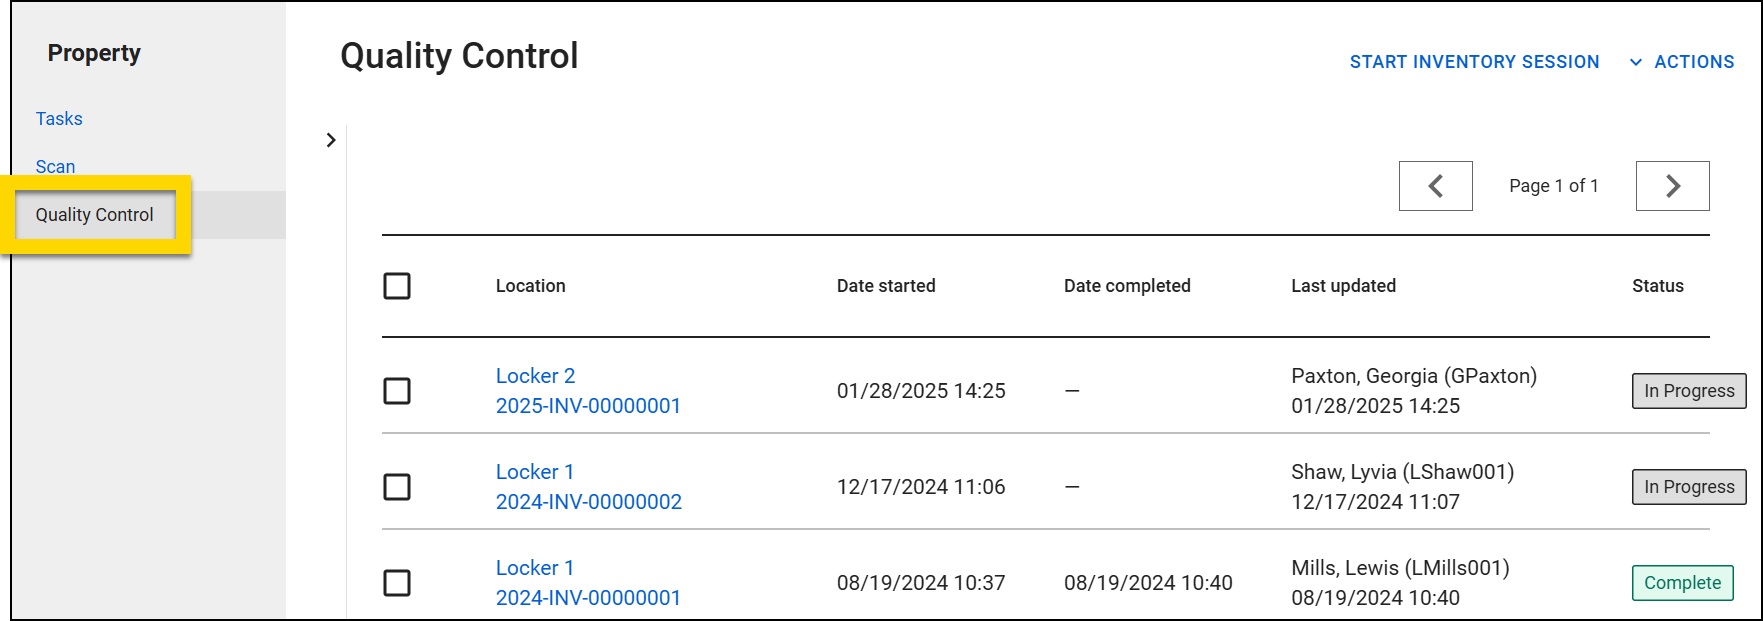Check the Locker 2 session row checkbox
The image size is (1763, 621).
[397, 391]
